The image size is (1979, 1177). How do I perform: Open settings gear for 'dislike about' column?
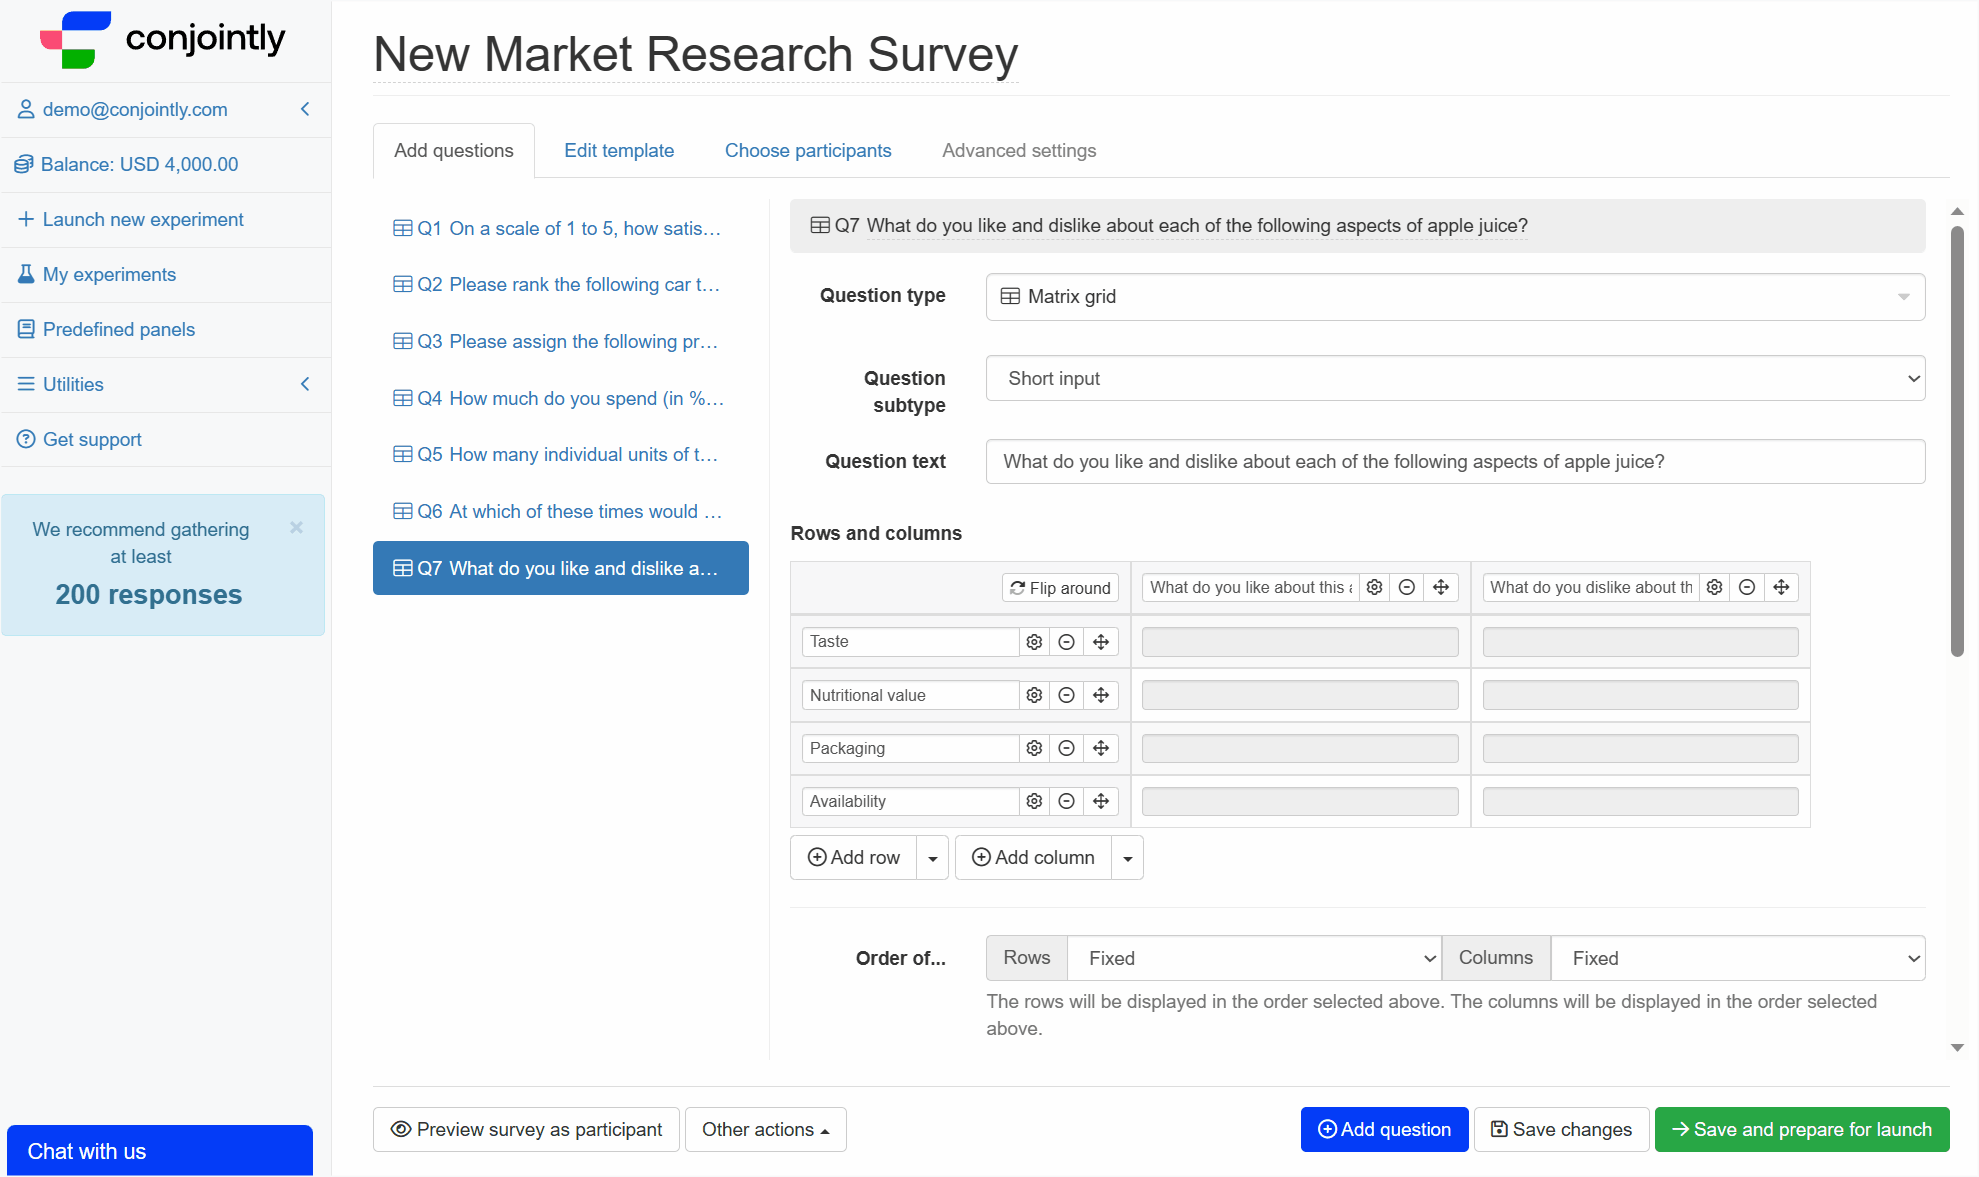[x=1715, y=587]
